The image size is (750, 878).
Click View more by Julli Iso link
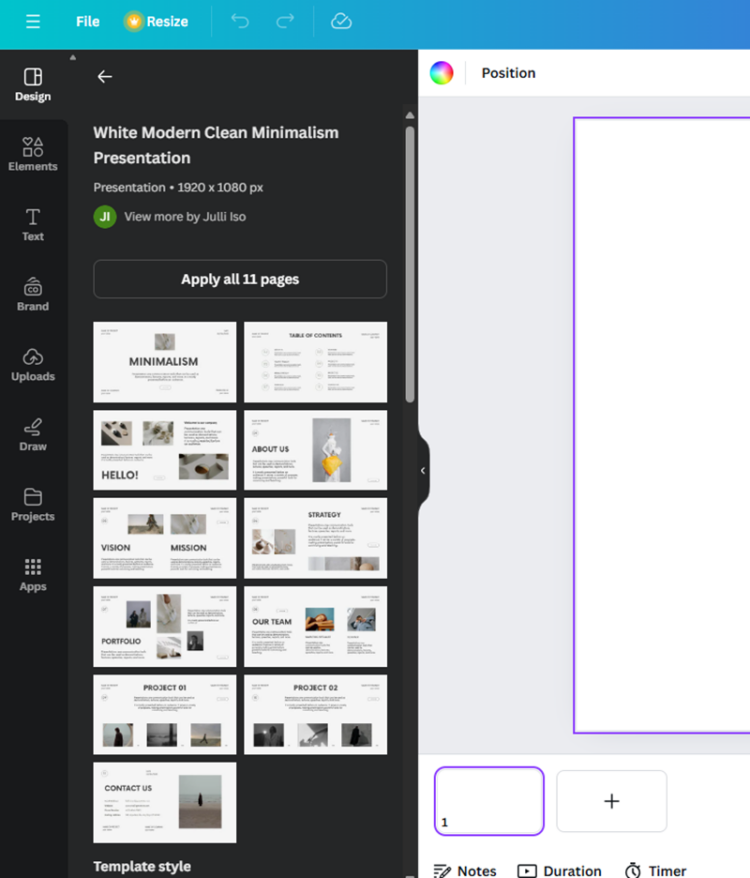click(x=184, y=216)
